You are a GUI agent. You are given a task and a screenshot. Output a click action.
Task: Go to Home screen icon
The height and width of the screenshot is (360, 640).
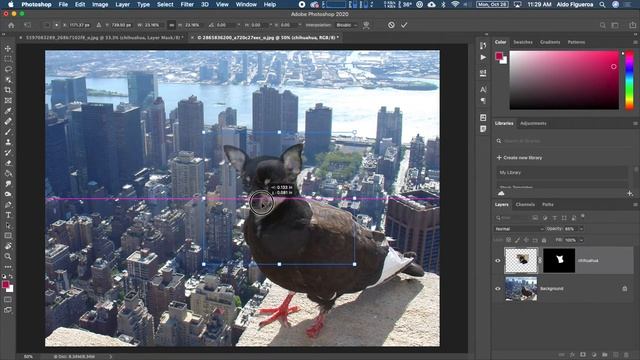11,25
